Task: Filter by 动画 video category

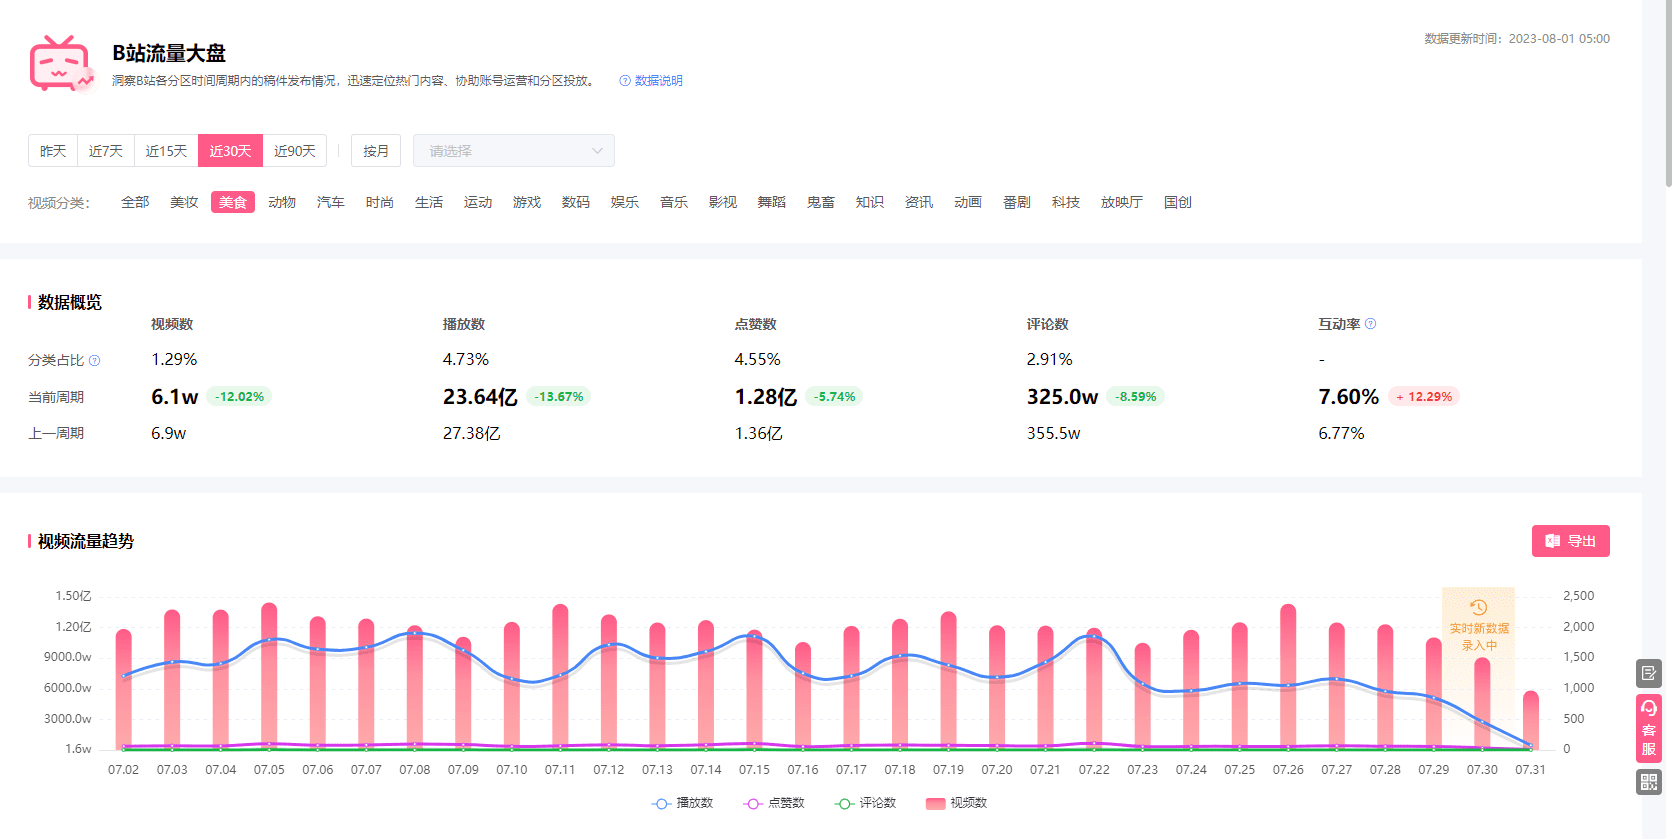Action: pyautogui.click(x=968, y=202)
